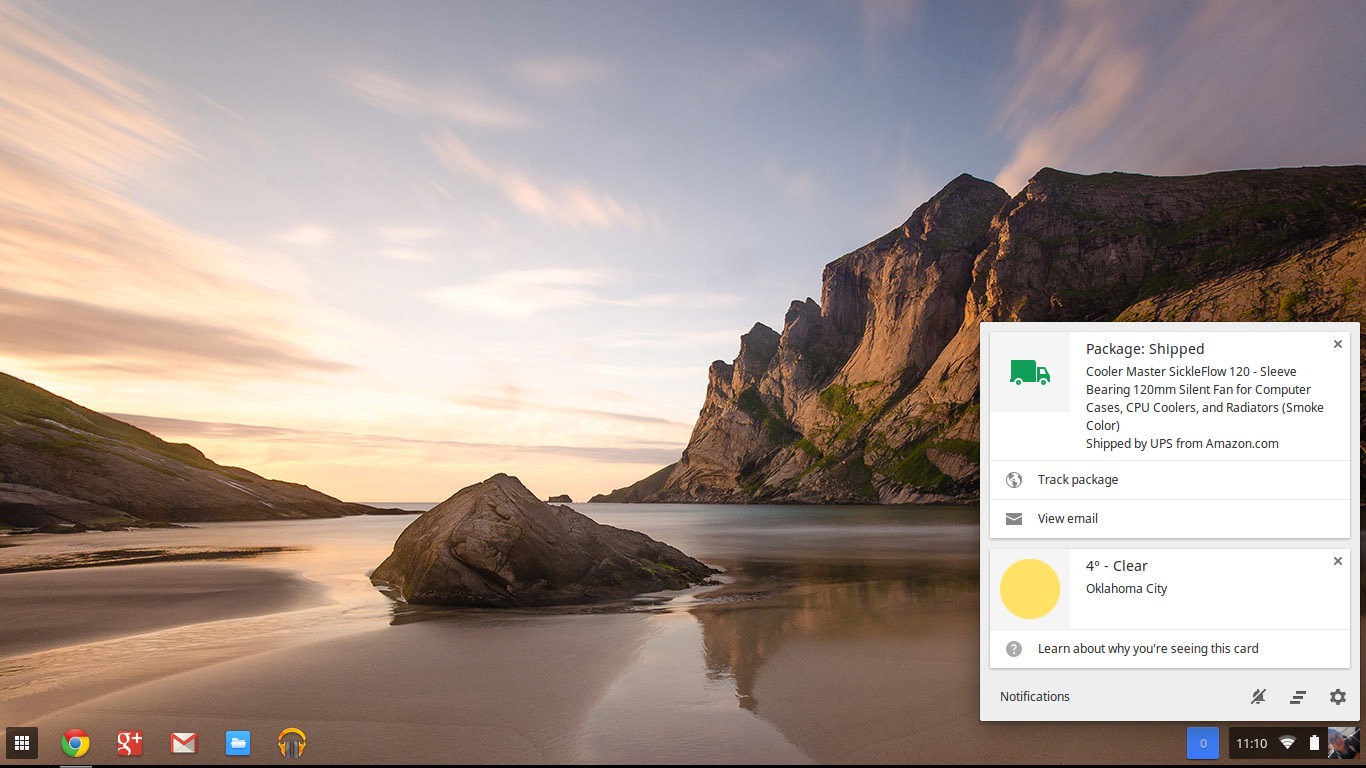Track package via UPS
Screen dimensions: 1366x768
pos(1077,480)
